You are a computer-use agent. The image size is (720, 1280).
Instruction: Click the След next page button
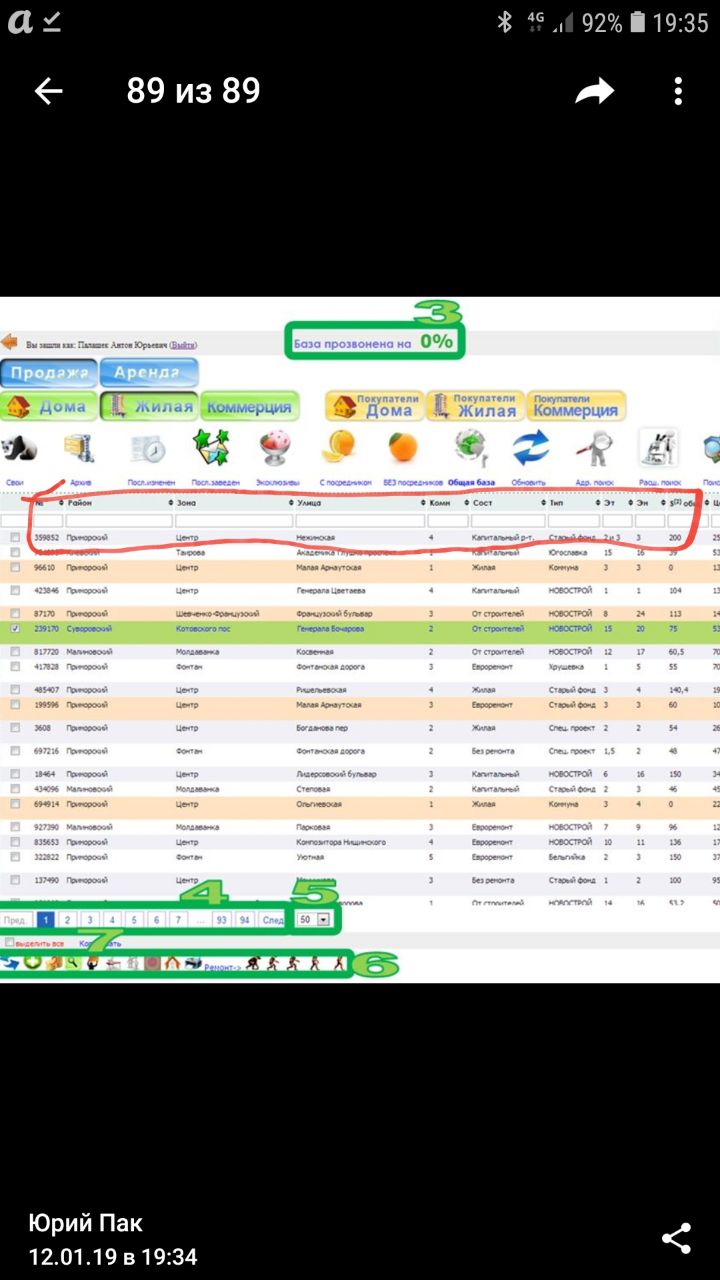coord(273,919)
